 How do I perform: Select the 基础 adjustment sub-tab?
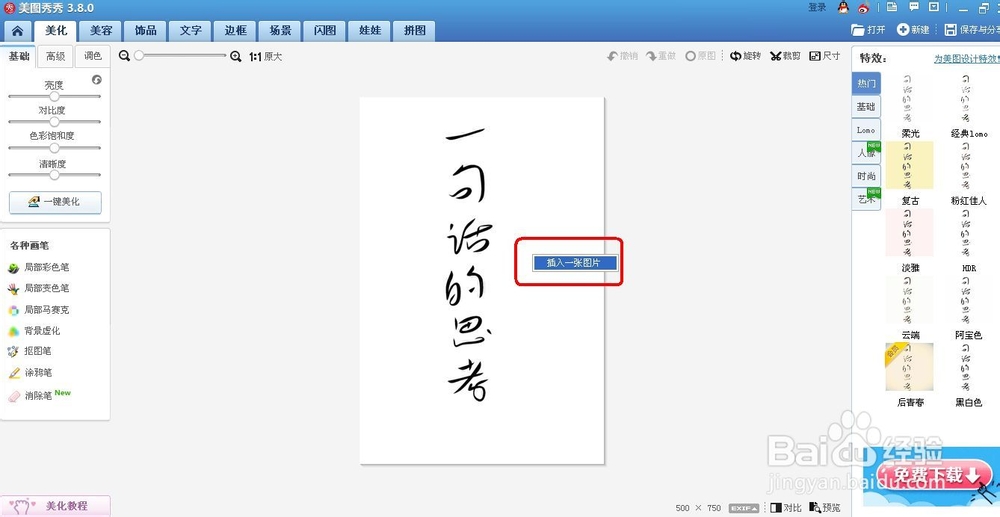[18, 56]
